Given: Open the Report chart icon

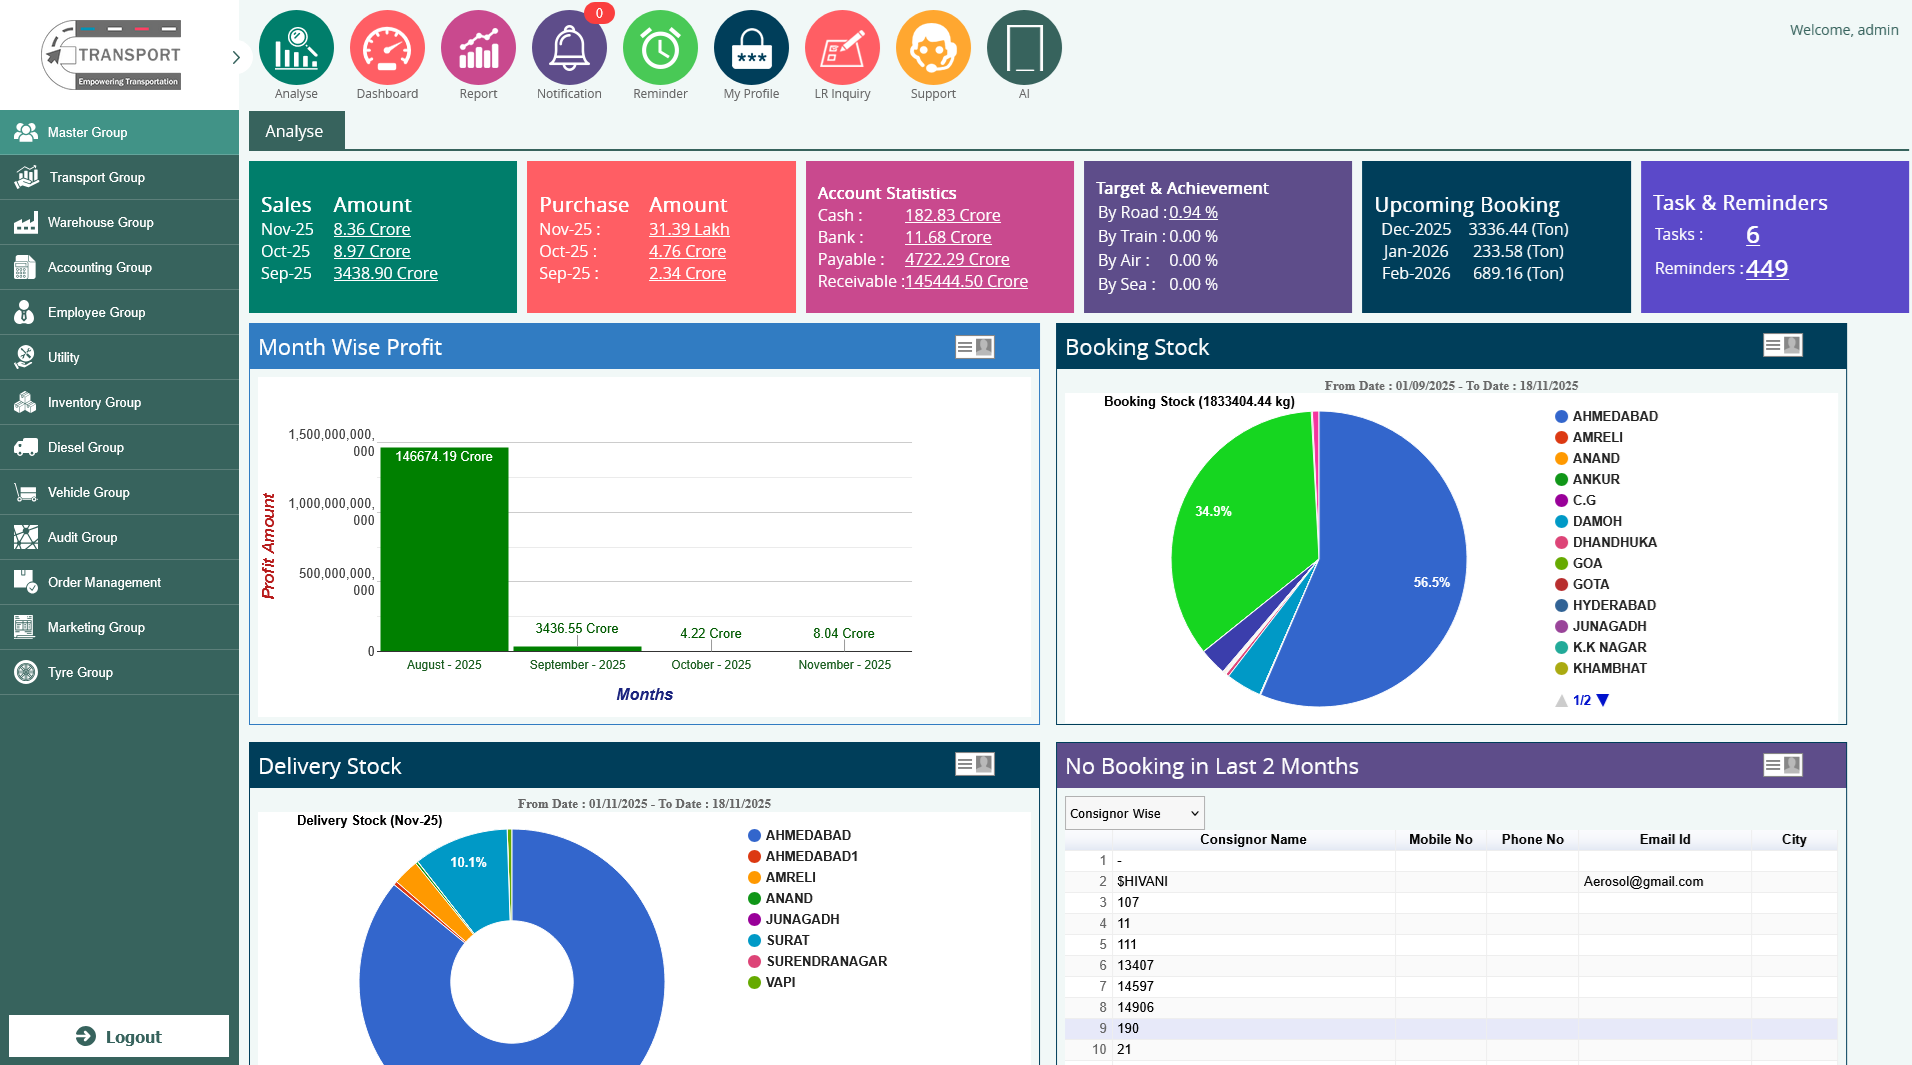Looking at the screenshot, I should coord(478,48).
